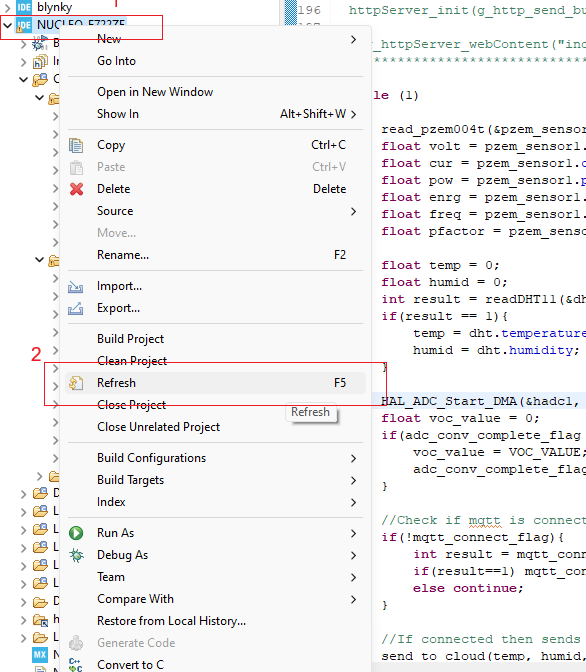Click the 'humid = dht.humidity;' line
Viewport: 586px width, 672px height.
(496, 351)
